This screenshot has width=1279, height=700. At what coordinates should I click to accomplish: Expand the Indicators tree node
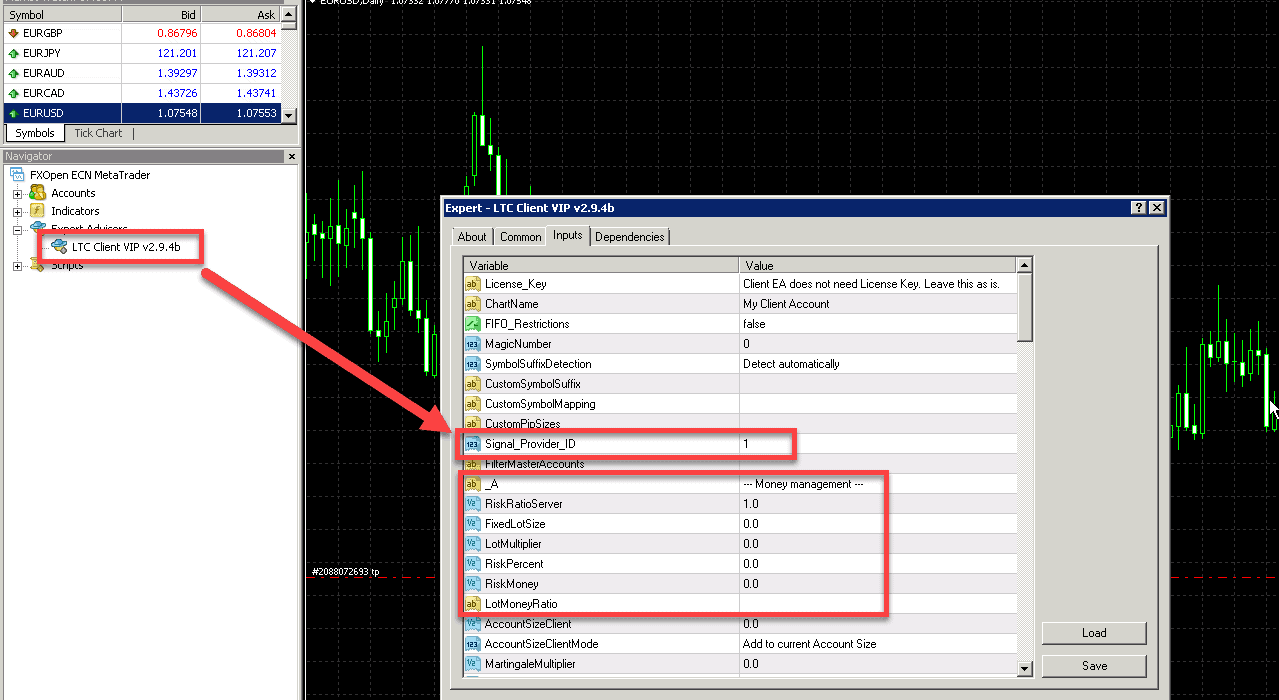click(17, 212)
